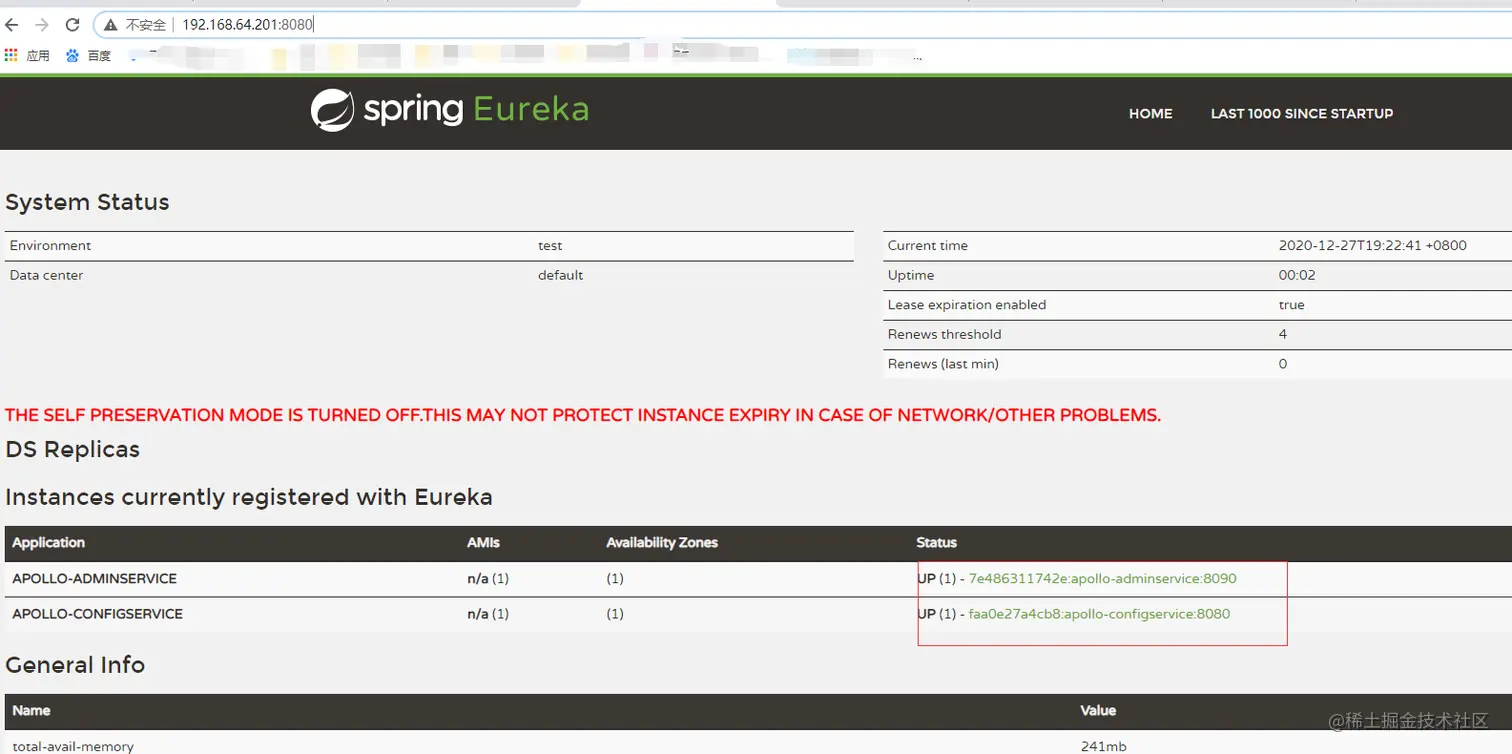Image resolution: width=1512 pixels, height=754 pixels.
Task: Click the red self preservation warning text
Action: 583,415
